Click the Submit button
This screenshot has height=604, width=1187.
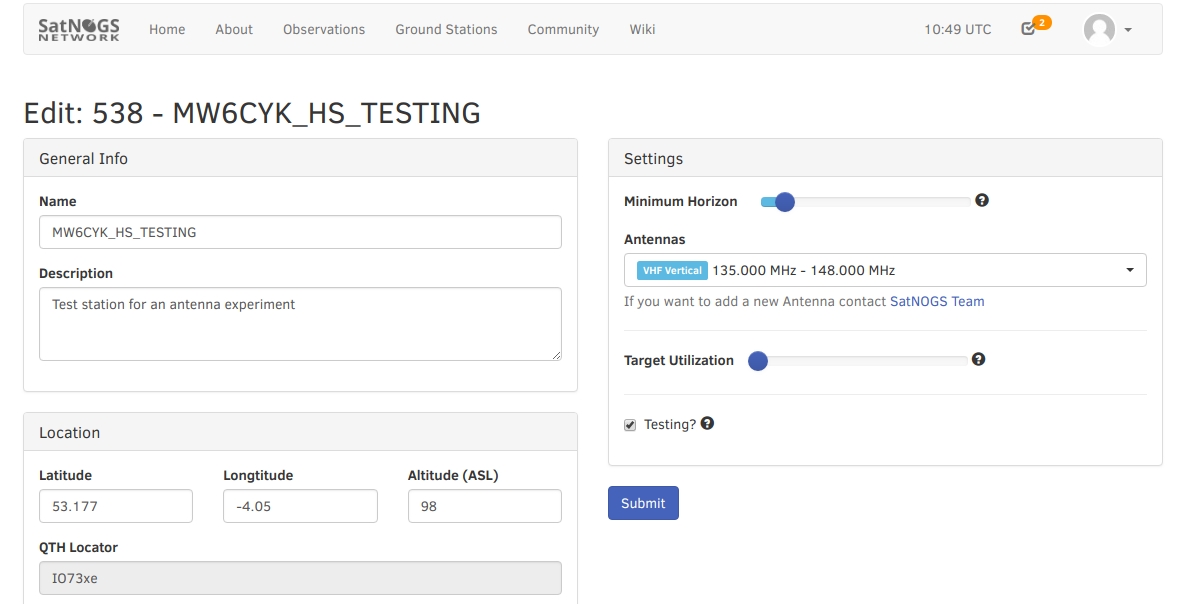pyautogui.click(x=643, y=503)
